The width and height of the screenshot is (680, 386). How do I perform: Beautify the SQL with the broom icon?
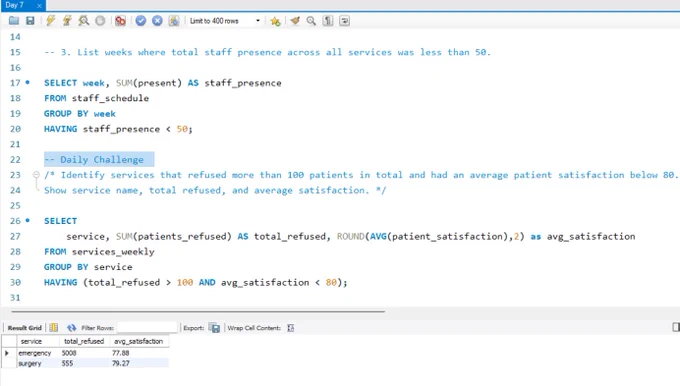[x=295, y=21]
